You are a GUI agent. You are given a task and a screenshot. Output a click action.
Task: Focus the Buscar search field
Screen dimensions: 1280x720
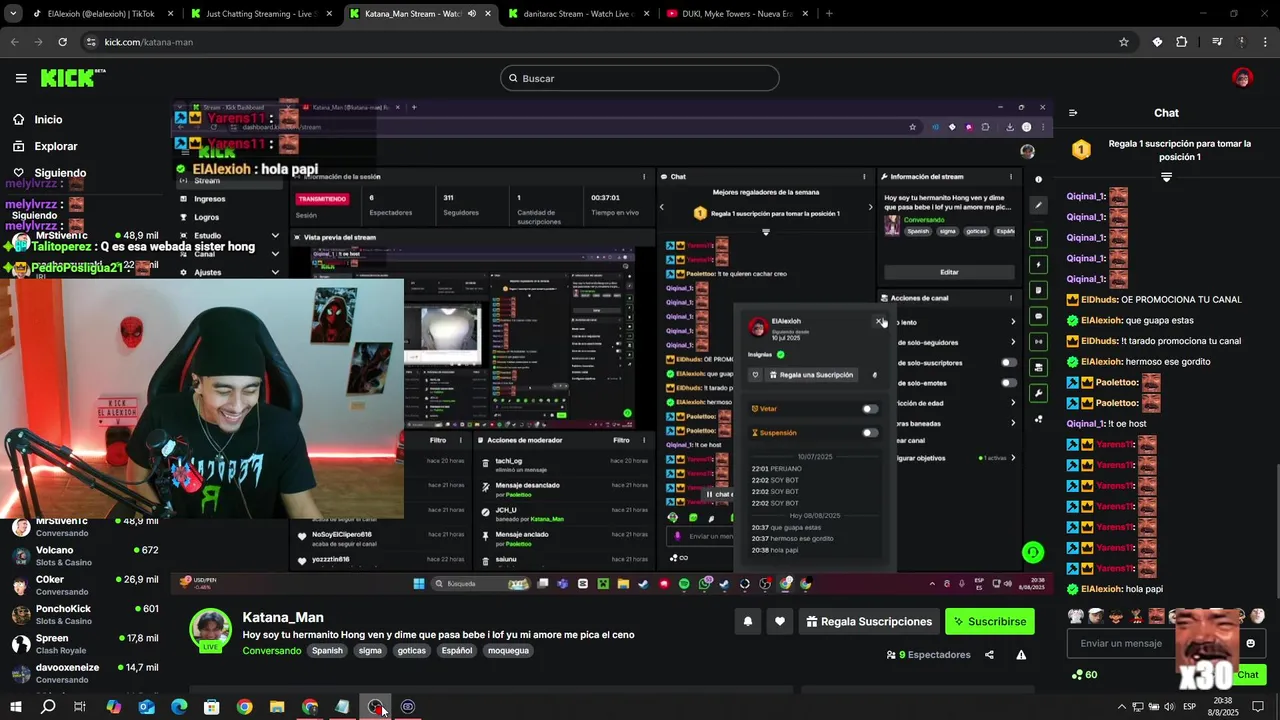click(x=640, y=78)
